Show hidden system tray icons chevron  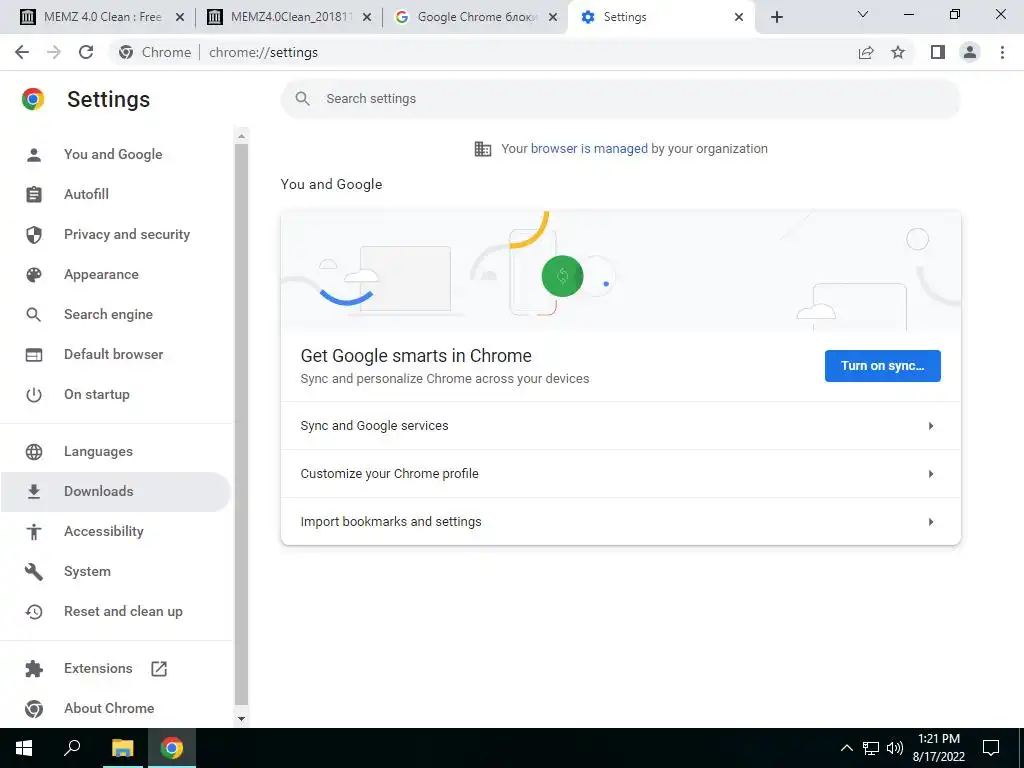[x=846, y=748]
